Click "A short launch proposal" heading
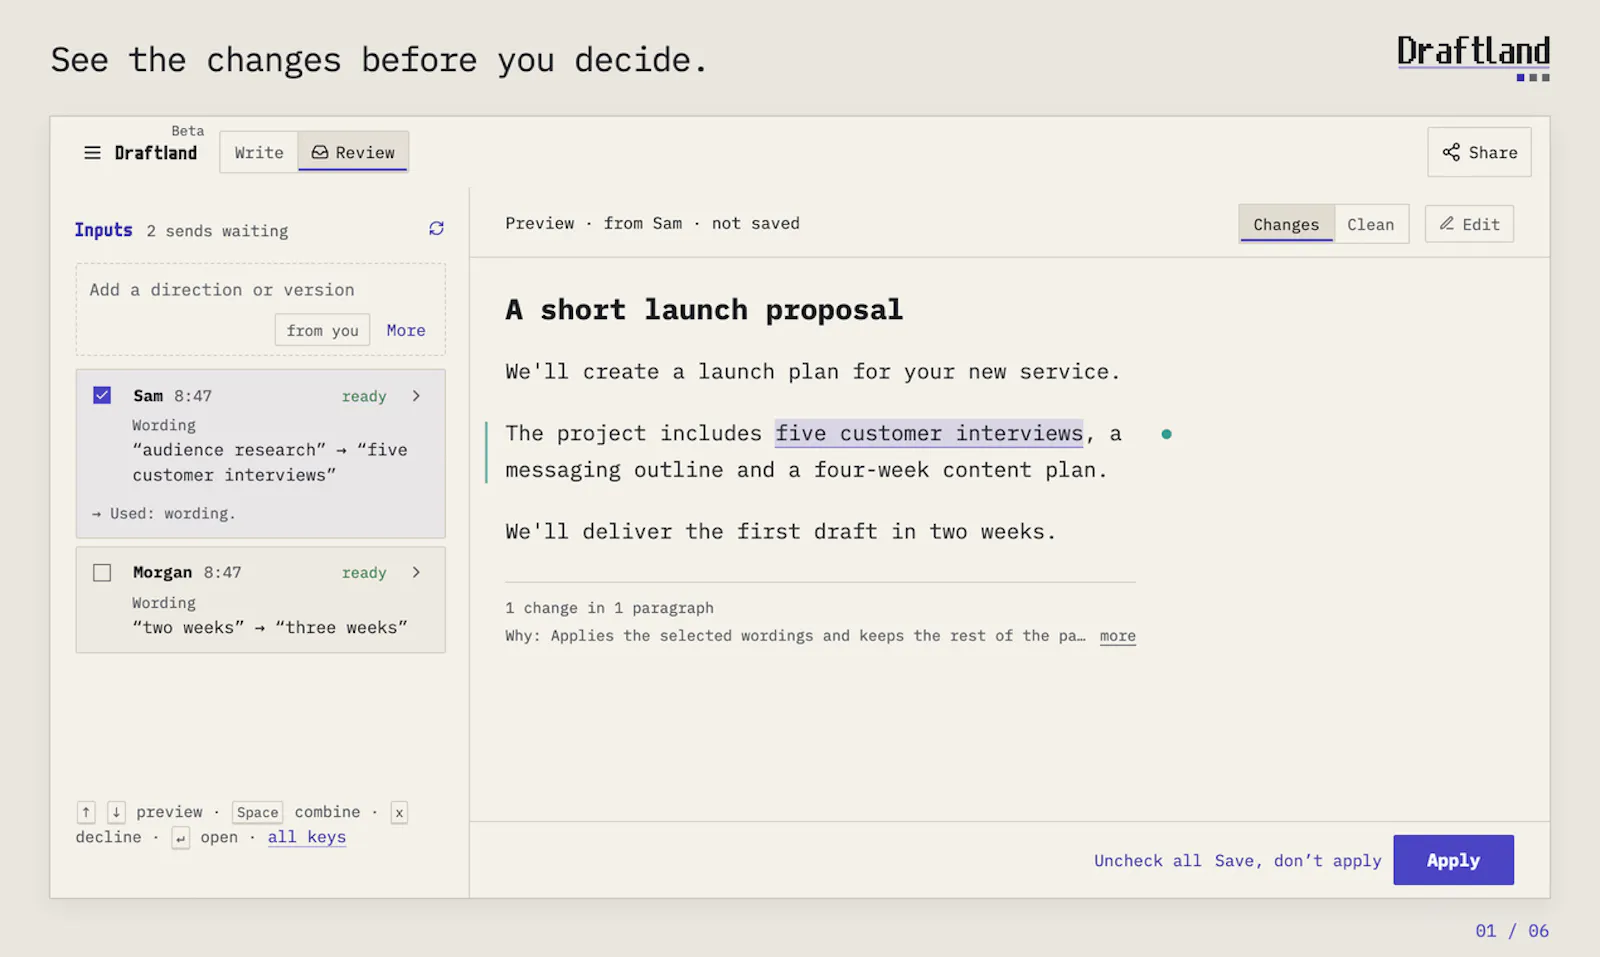Image resolution: width=1600 pixels, height=957 pixels. point(704,310)
